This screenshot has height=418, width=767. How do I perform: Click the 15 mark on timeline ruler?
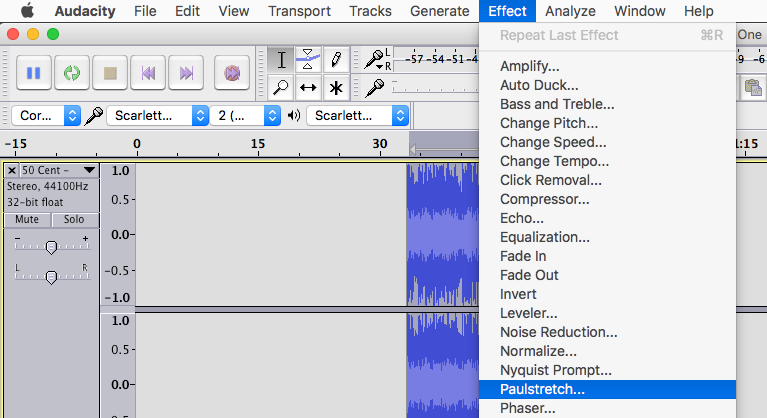[258, 144]
